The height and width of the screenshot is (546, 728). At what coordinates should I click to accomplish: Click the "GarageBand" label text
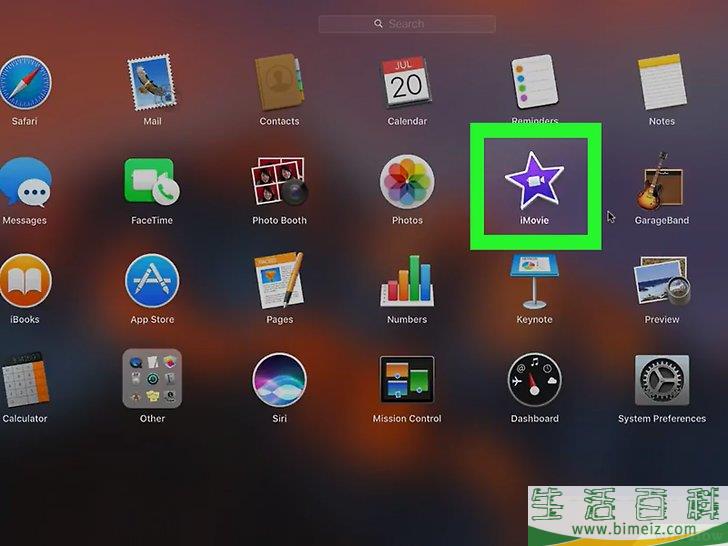click(x=662, y=221)
